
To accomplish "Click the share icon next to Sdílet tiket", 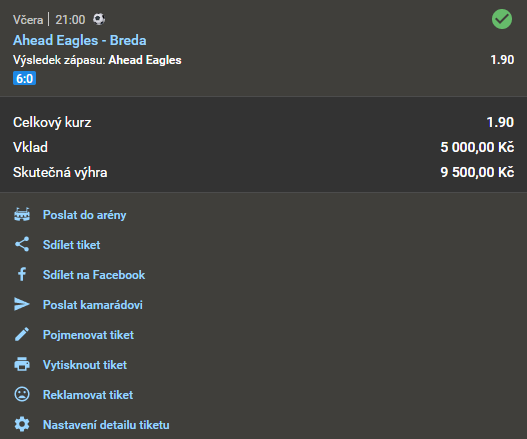I will (22, 244).
